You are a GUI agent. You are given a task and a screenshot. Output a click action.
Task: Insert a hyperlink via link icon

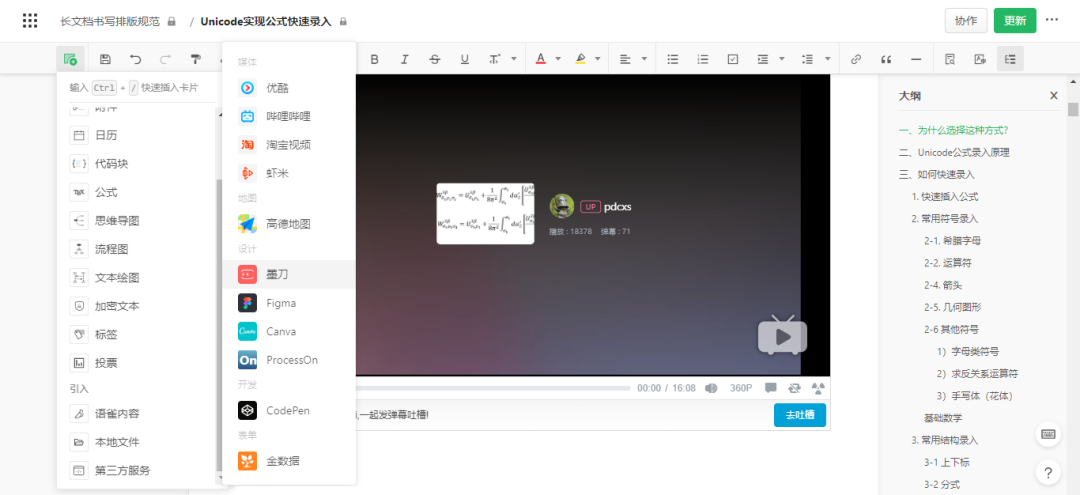pyautogui.click(x=856, y=59)
